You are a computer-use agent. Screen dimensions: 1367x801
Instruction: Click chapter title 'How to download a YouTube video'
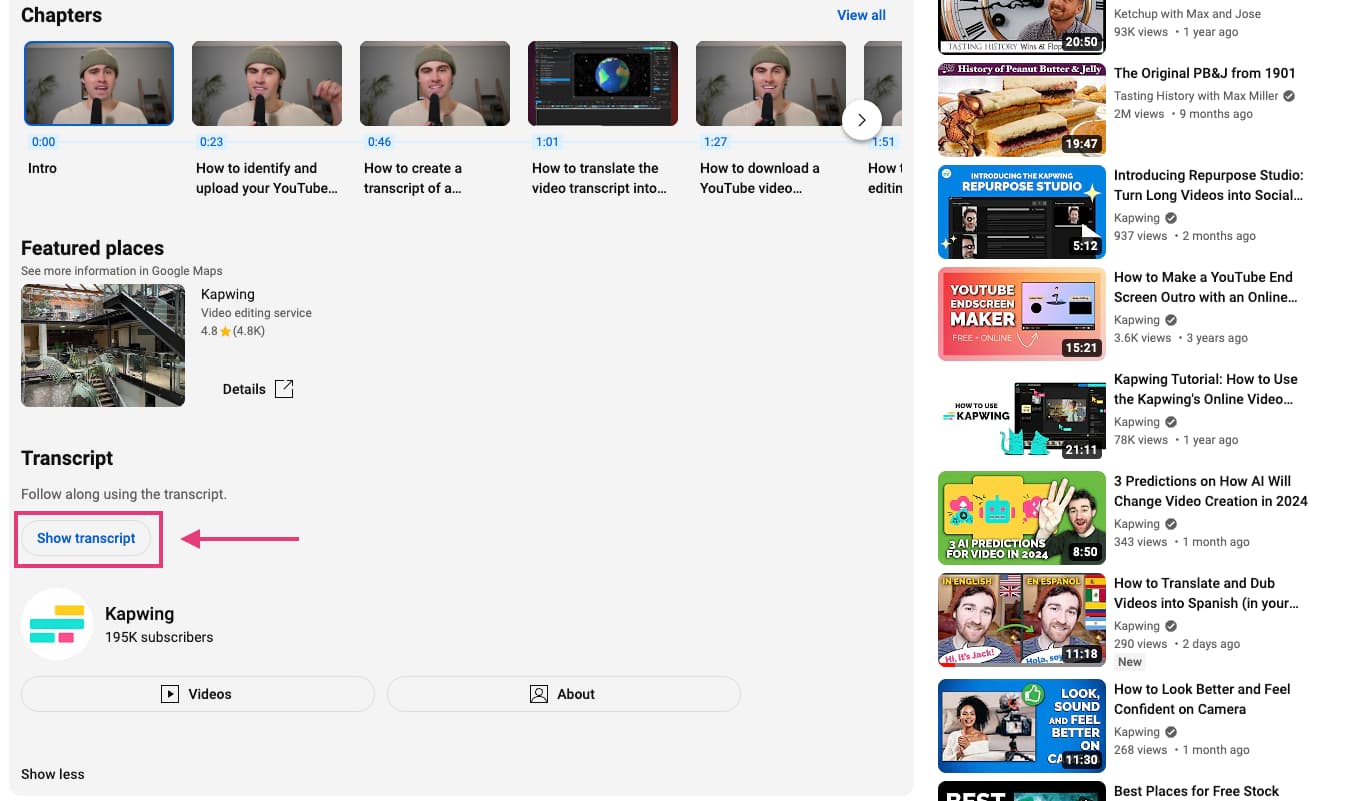coord(760,178)
